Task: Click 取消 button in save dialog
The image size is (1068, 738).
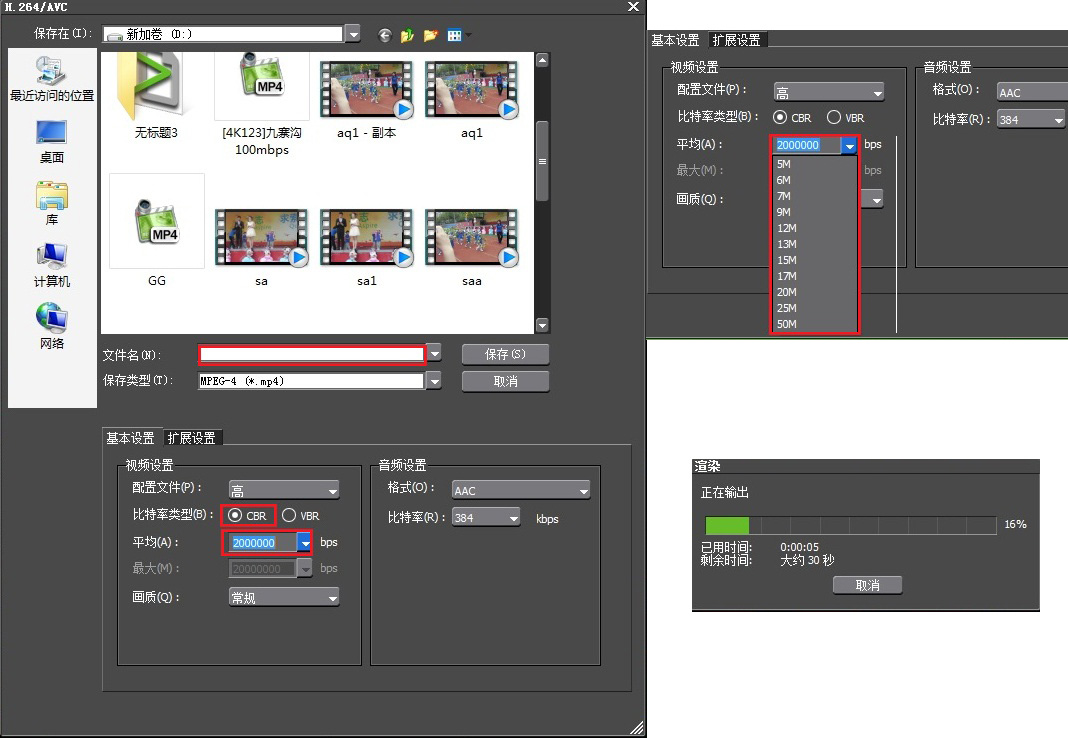Action: pos(505,381)
